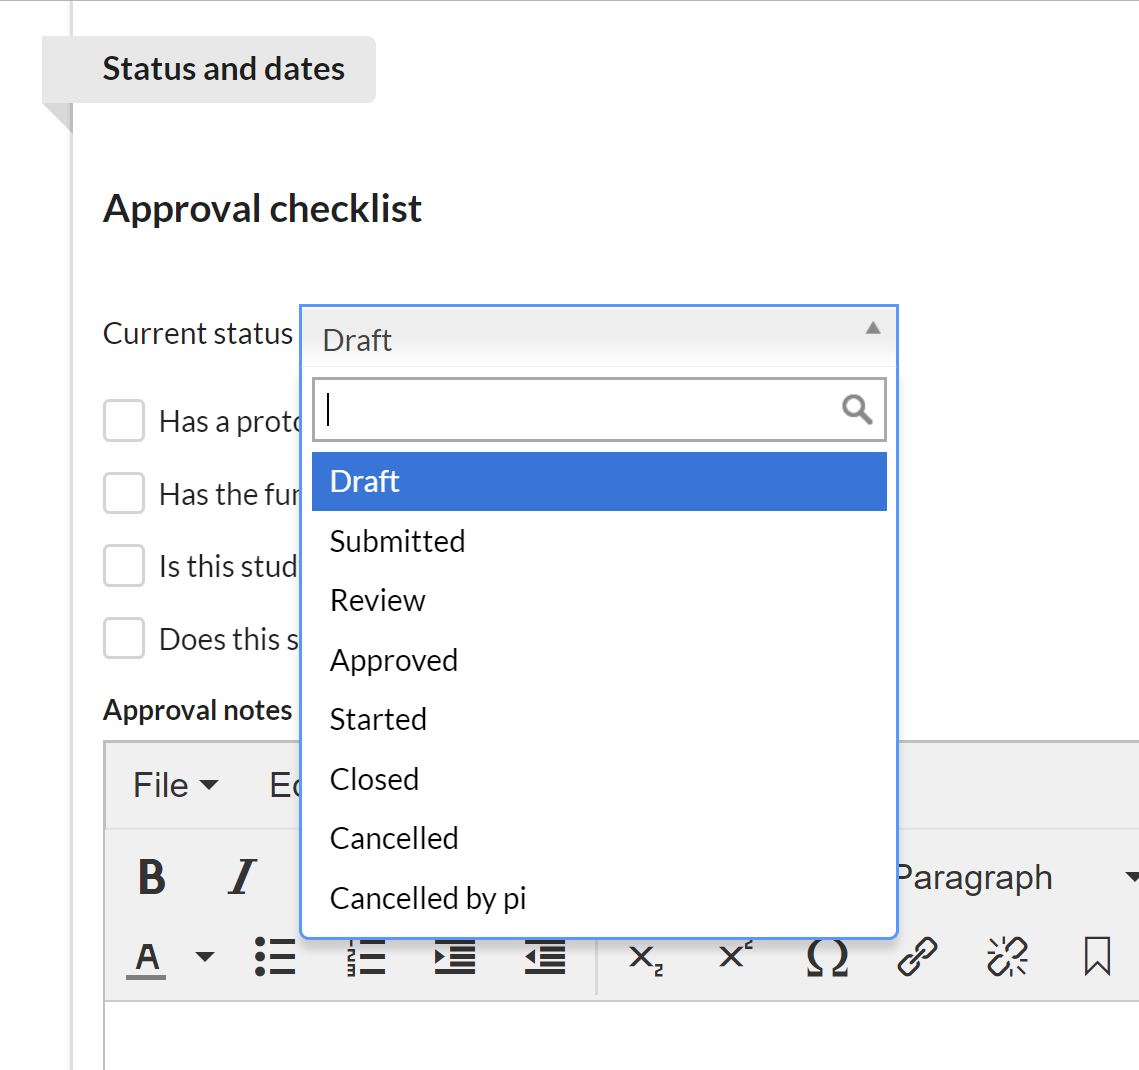
Task: Remove link using the broken chain icon
Action: (x=1007, y=957)
